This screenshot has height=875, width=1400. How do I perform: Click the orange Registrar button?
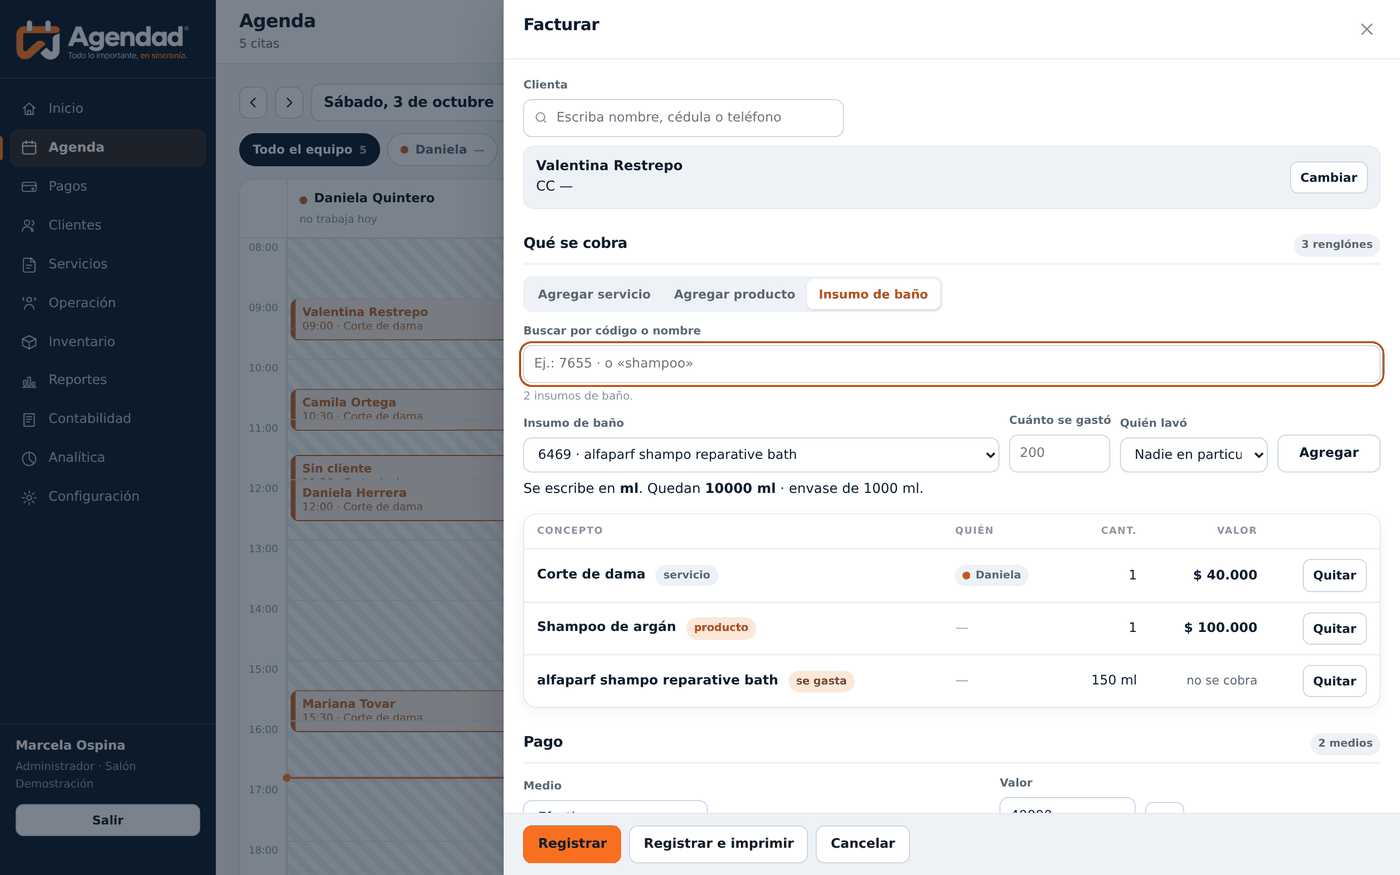click(572, 844)
